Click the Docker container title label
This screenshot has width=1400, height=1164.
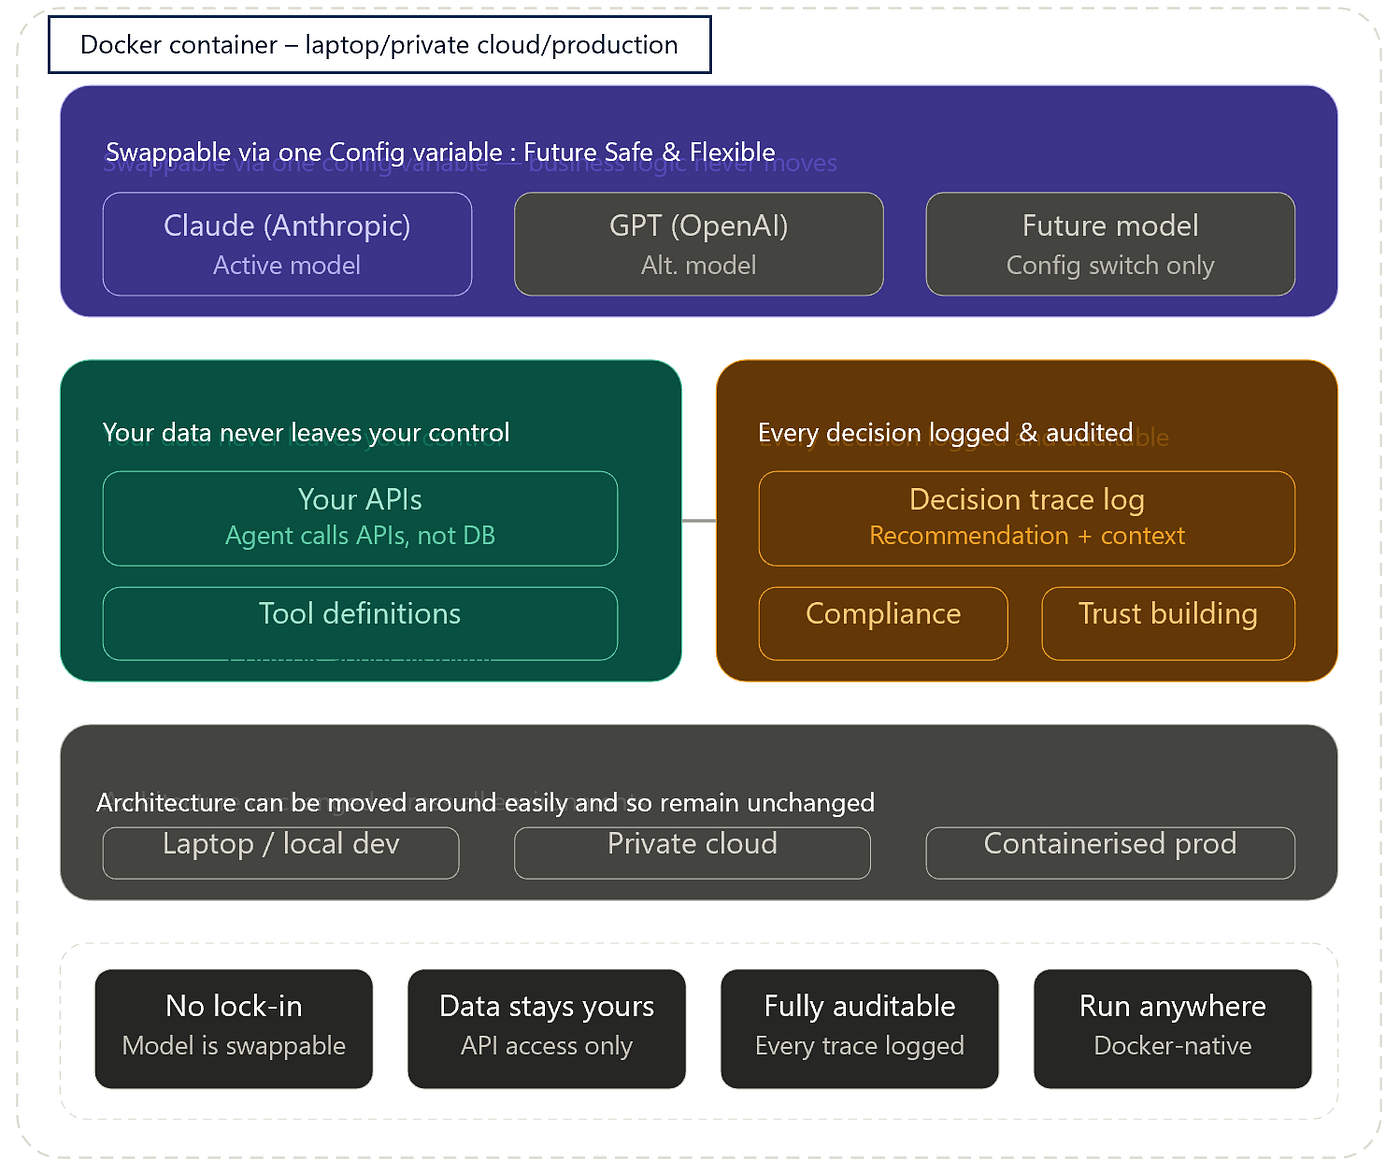coord(380,45)
